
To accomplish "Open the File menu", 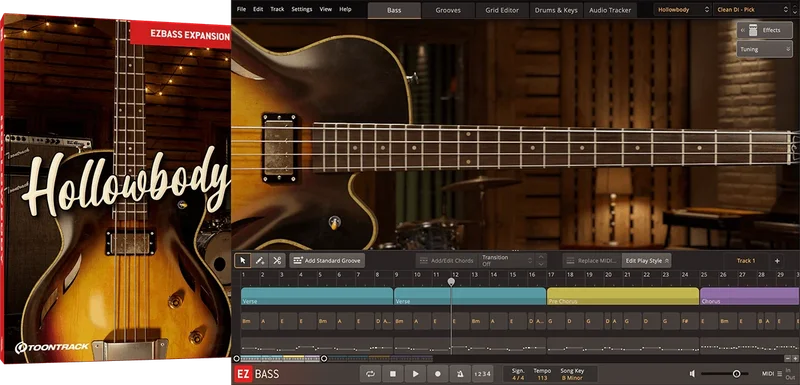I will pos(241,9).
